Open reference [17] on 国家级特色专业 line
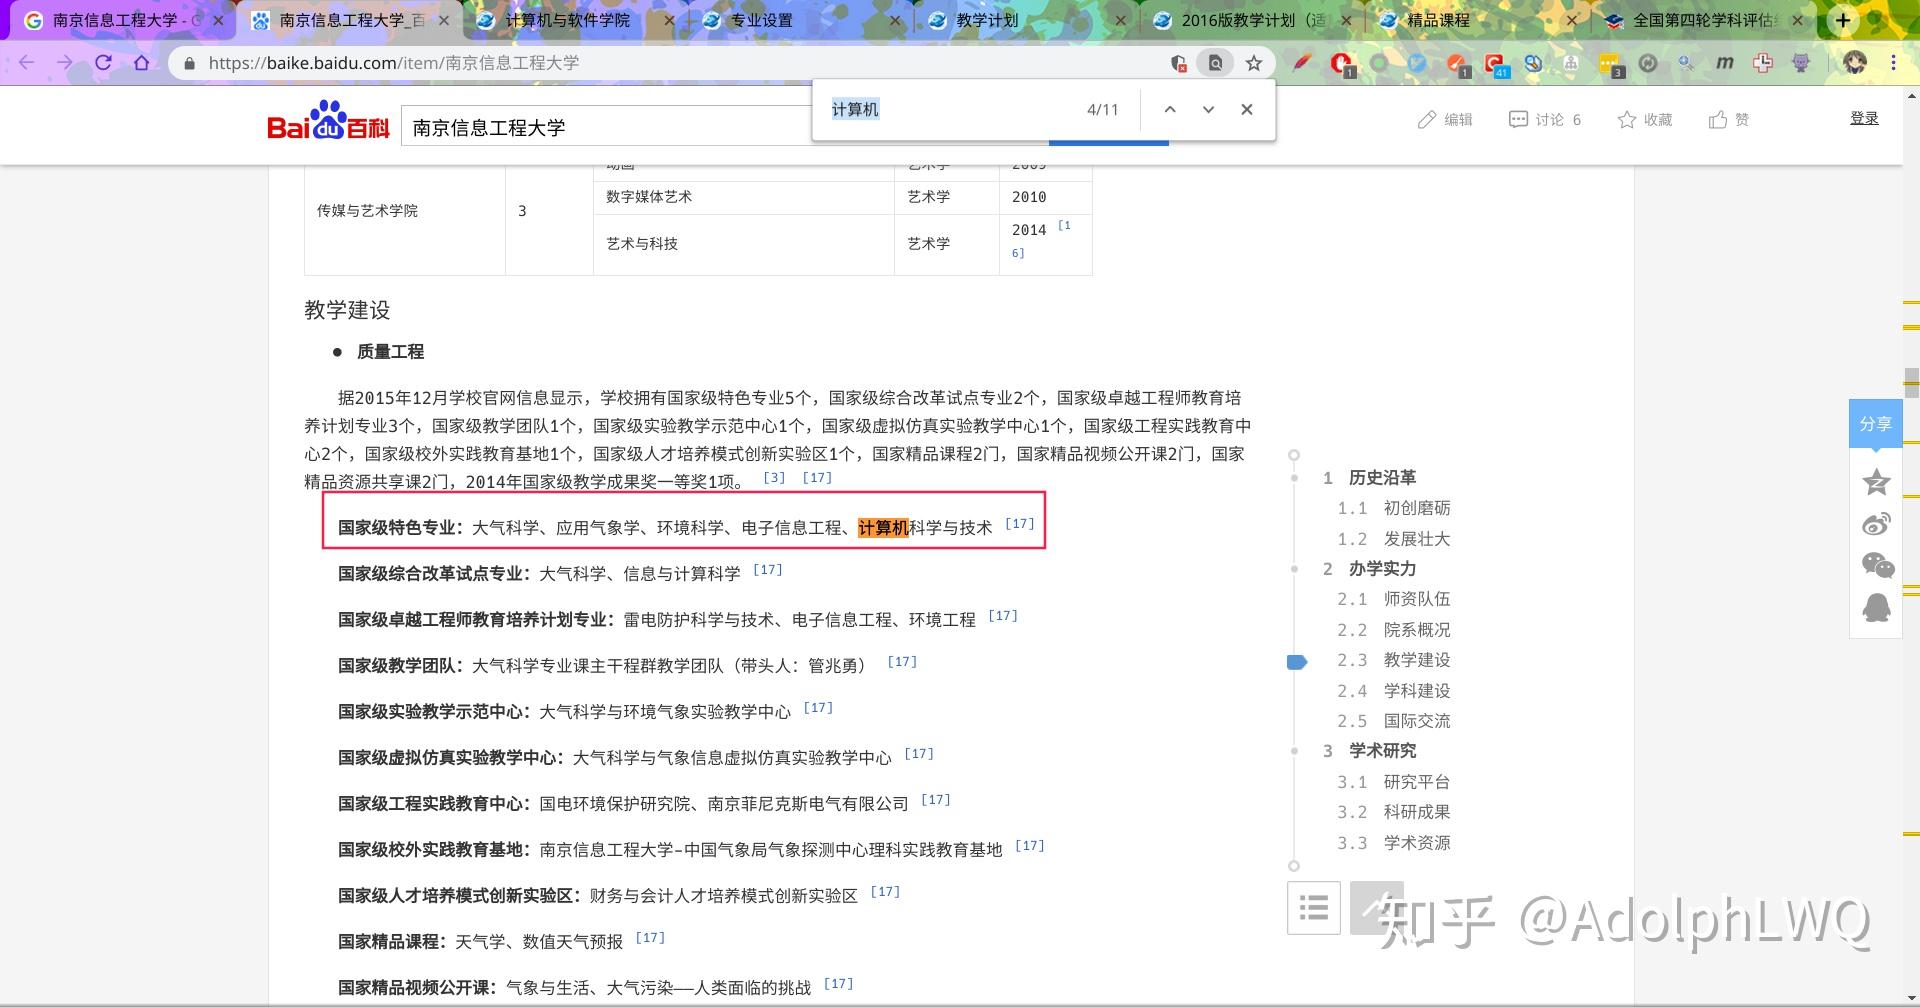This screenshot has height=1007, width=1920. 1019,523
